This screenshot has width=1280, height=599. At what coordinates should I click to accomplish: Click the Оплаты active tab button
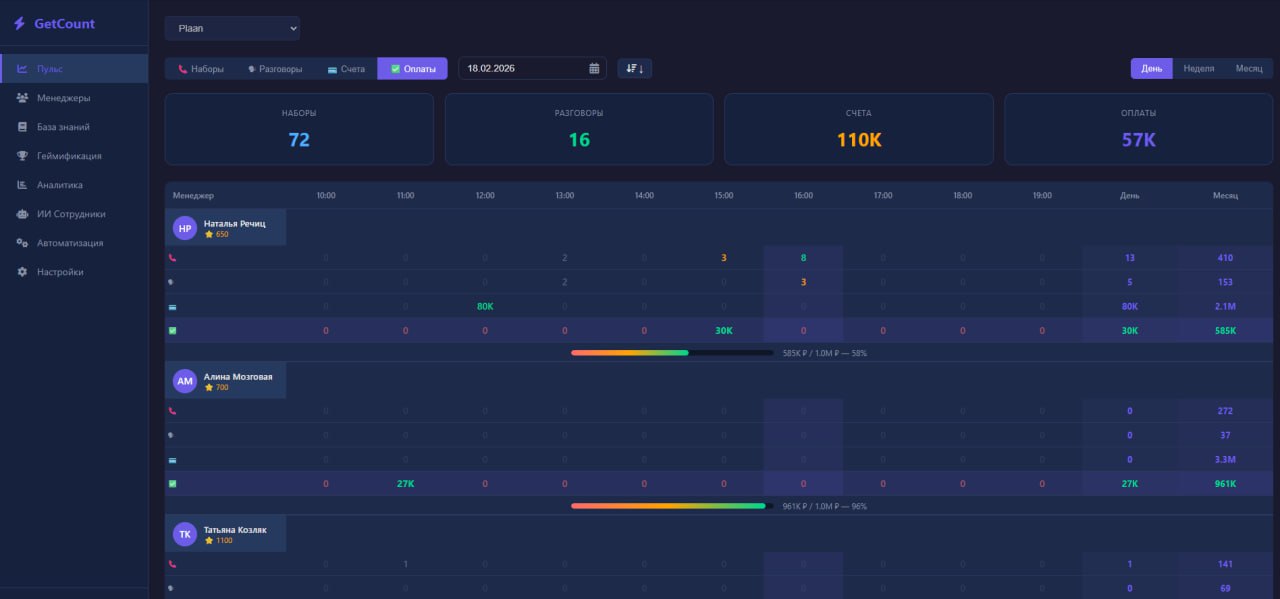(x=412, y=69)
